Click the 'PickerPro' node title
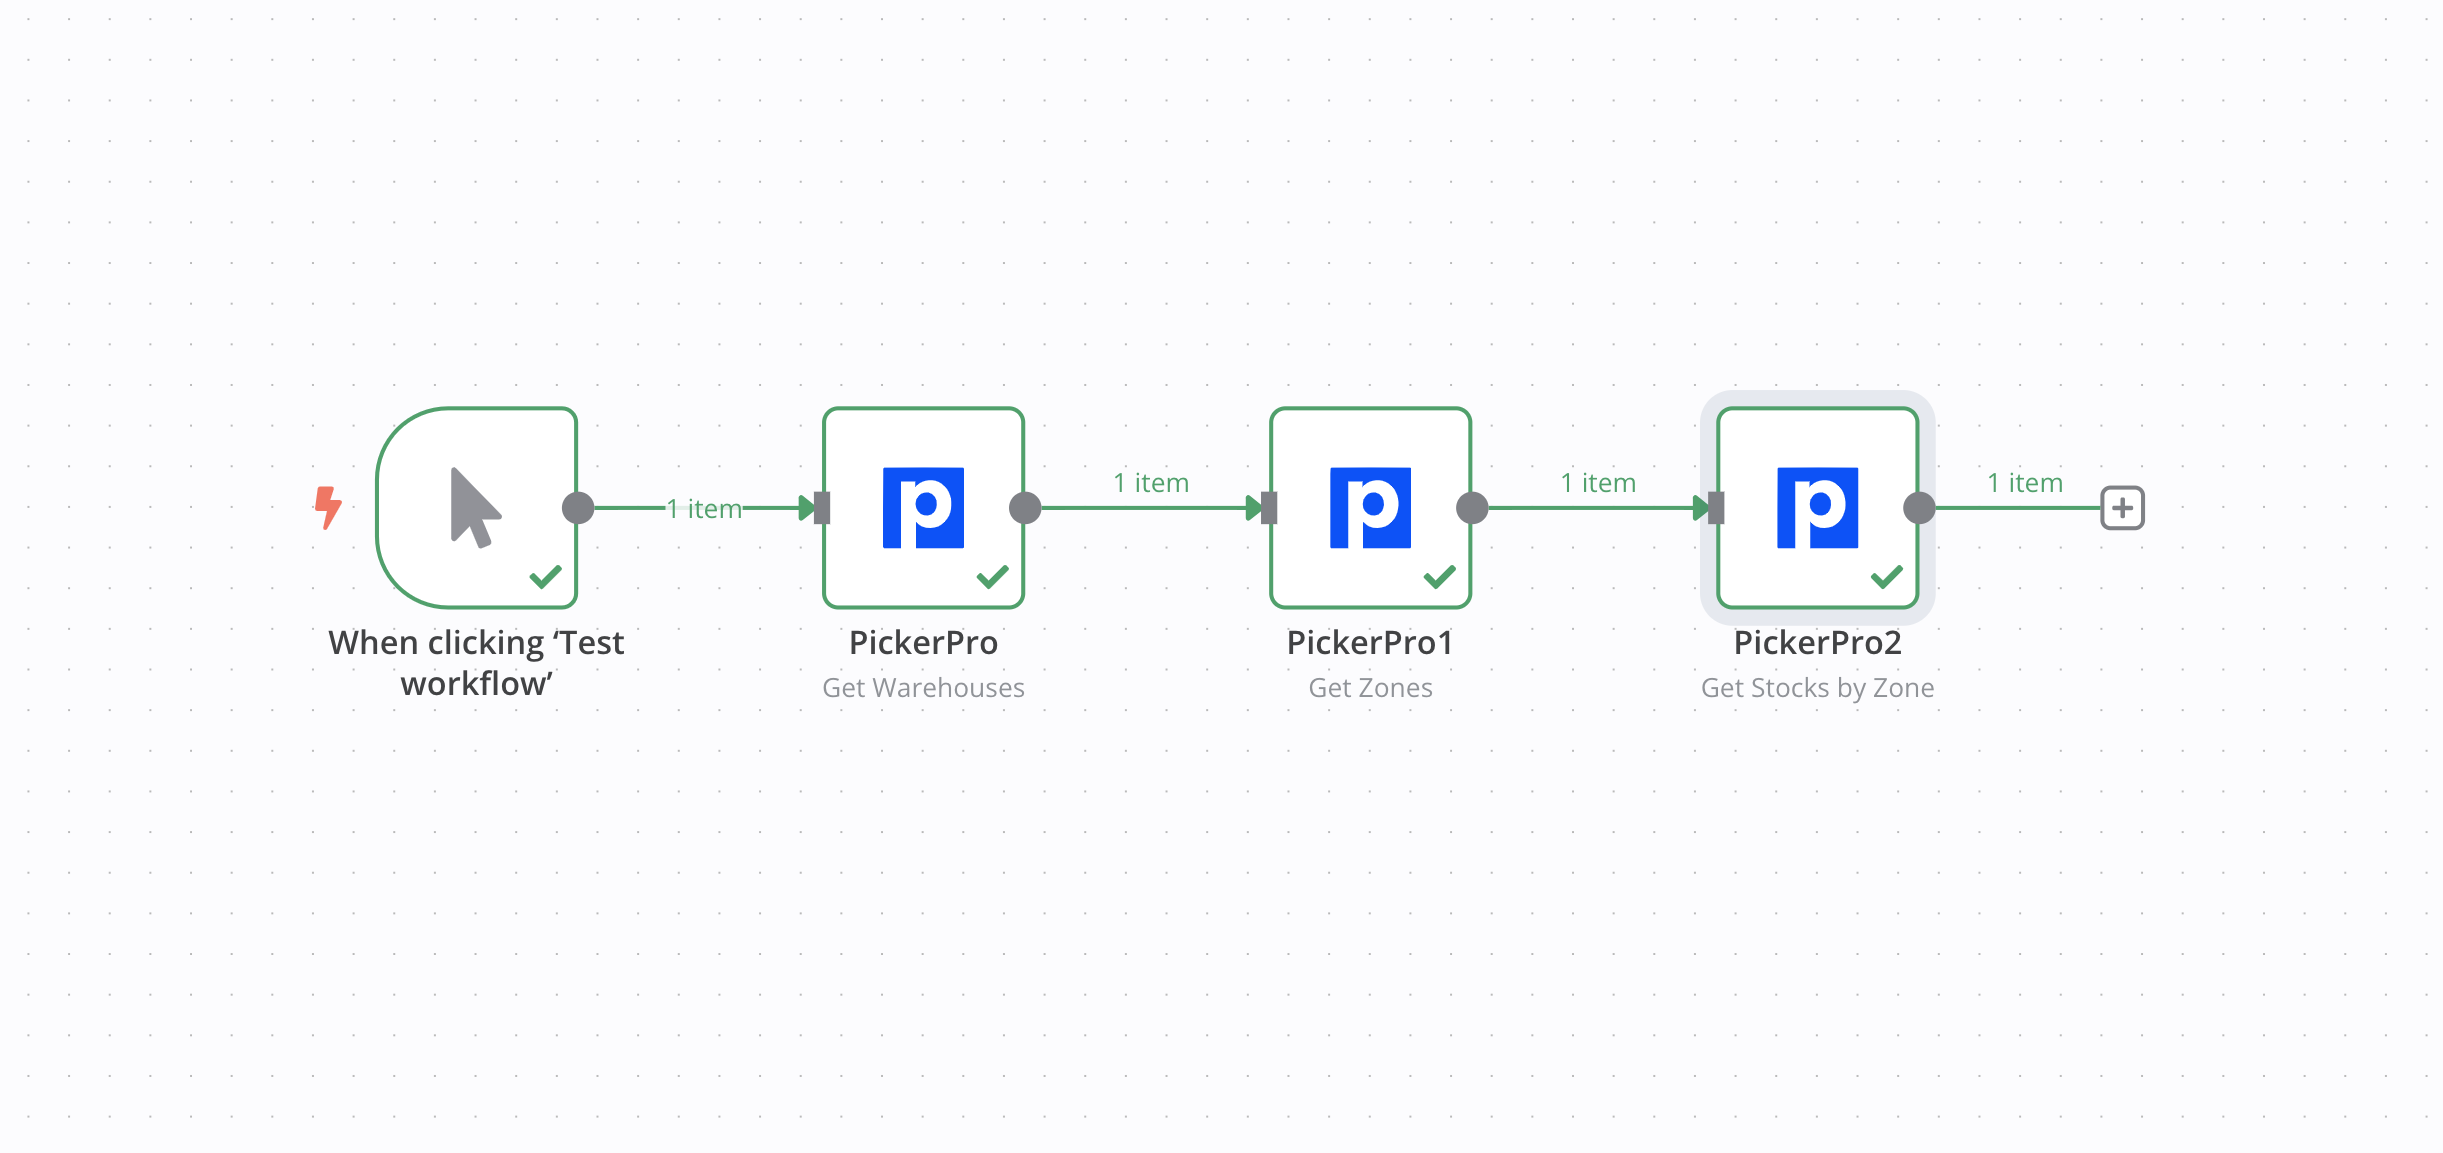 [x=923, y=643]
